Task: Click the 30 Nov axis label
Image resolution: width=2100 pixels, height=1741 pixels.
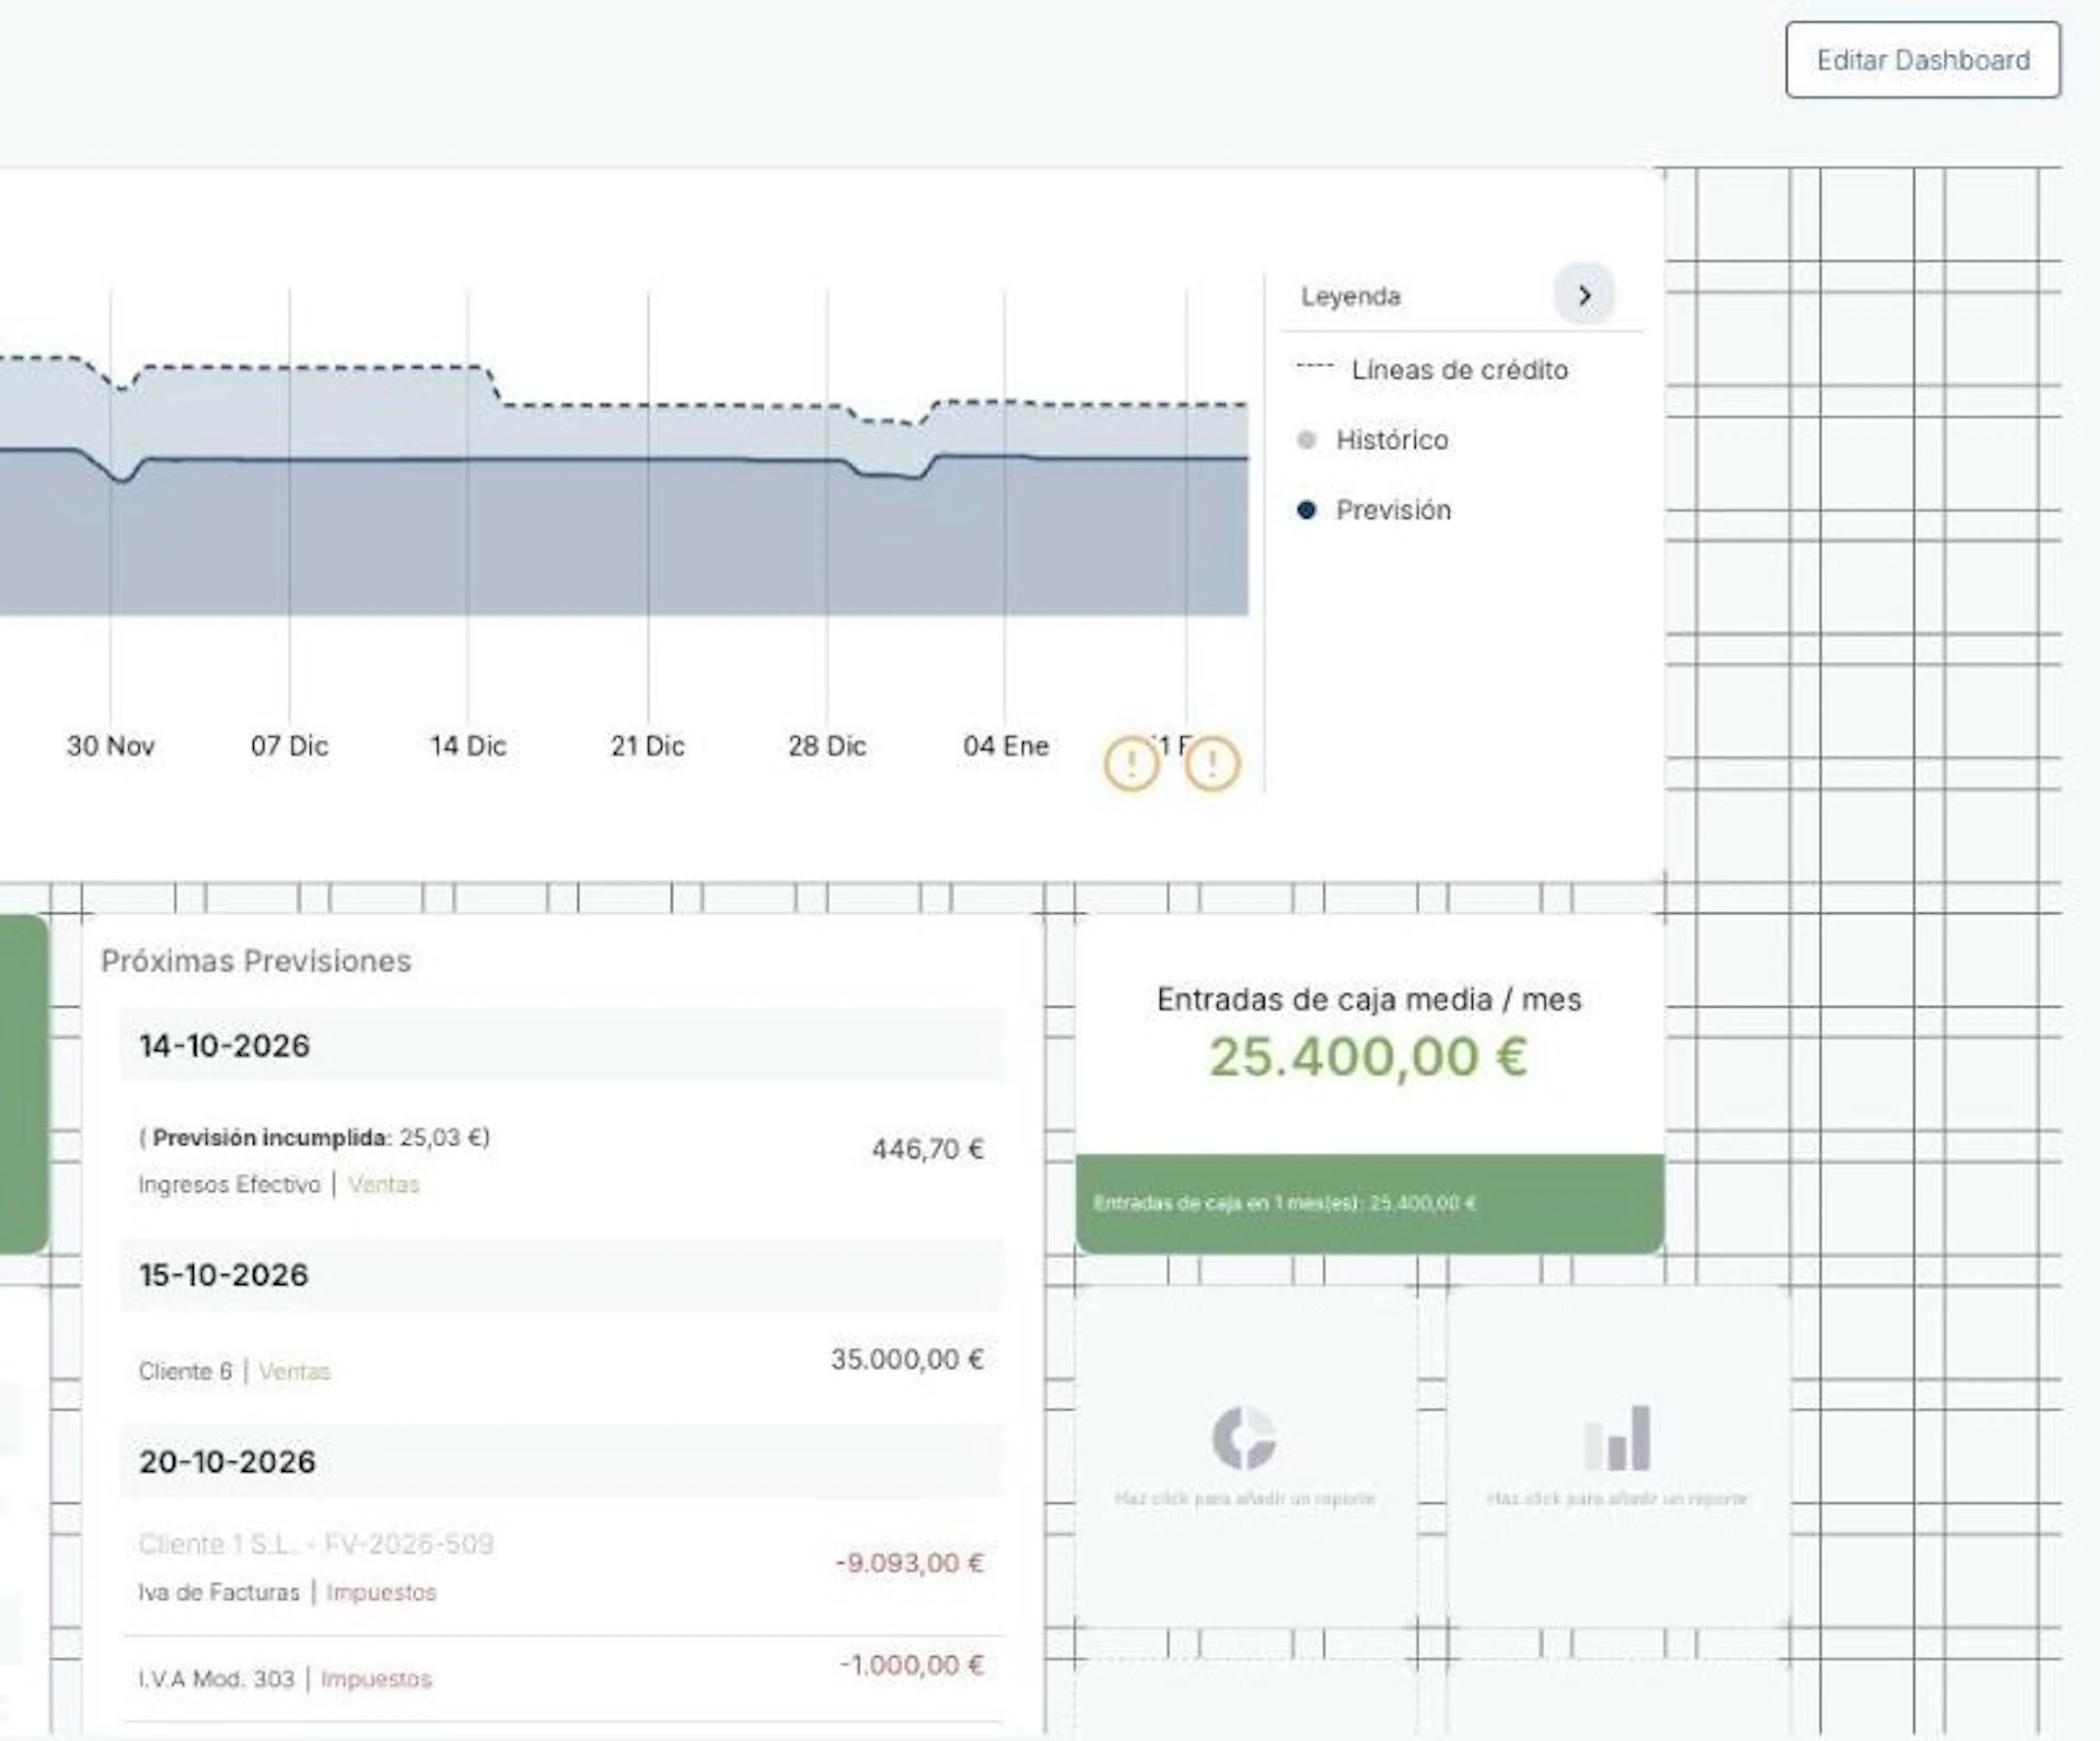Action: pos(110,746)
